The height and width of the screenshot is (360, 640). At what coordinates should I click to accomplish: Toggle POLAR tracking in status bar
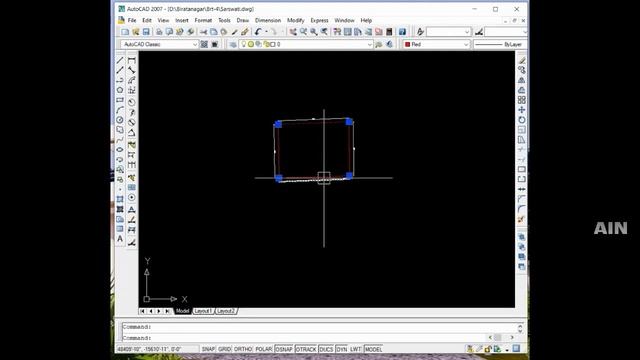264,349
